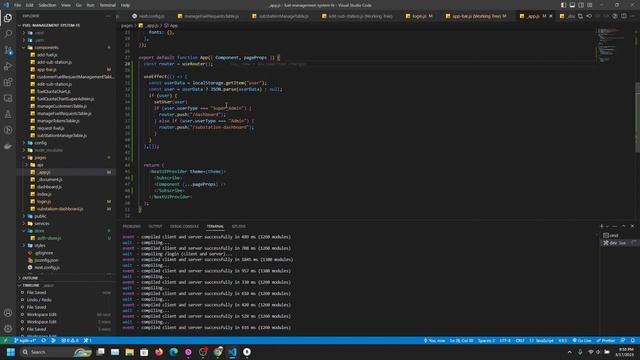The image size is (640, 360).
Task: Click the Go Live status bar button
Action: click(x=582, y=340)
